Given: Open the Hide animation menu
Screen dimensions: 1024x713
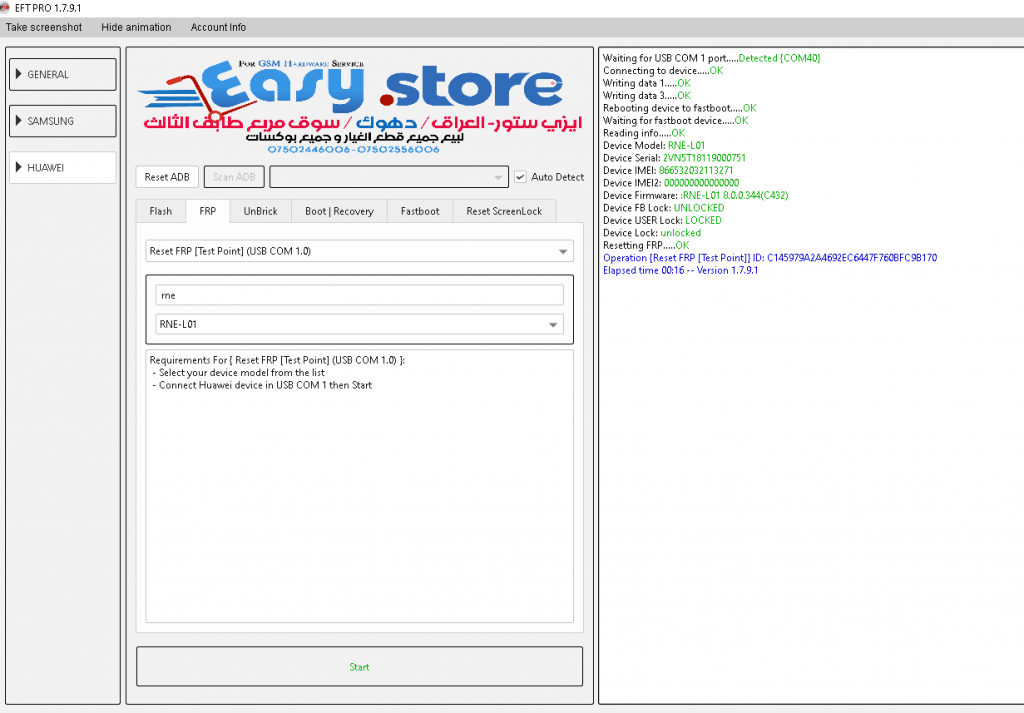Looking at the screenshot, I should 136,27.
